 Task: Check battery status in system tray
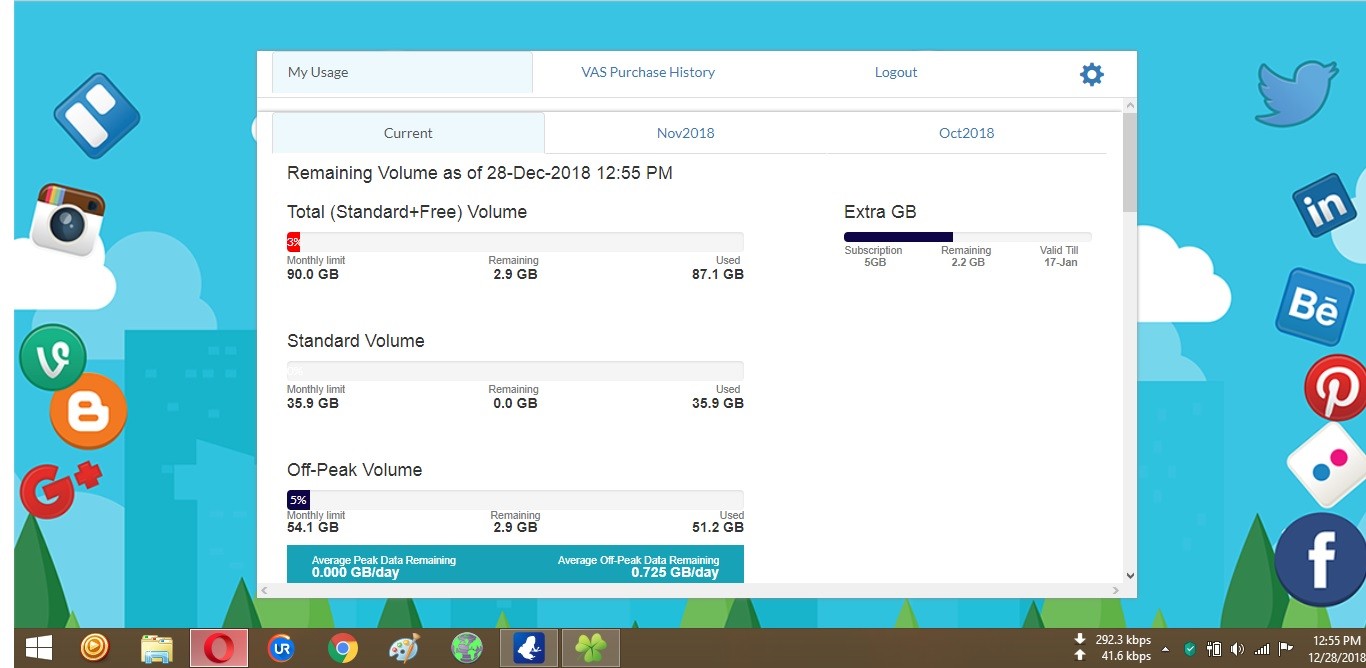[x=1214, y=648]
